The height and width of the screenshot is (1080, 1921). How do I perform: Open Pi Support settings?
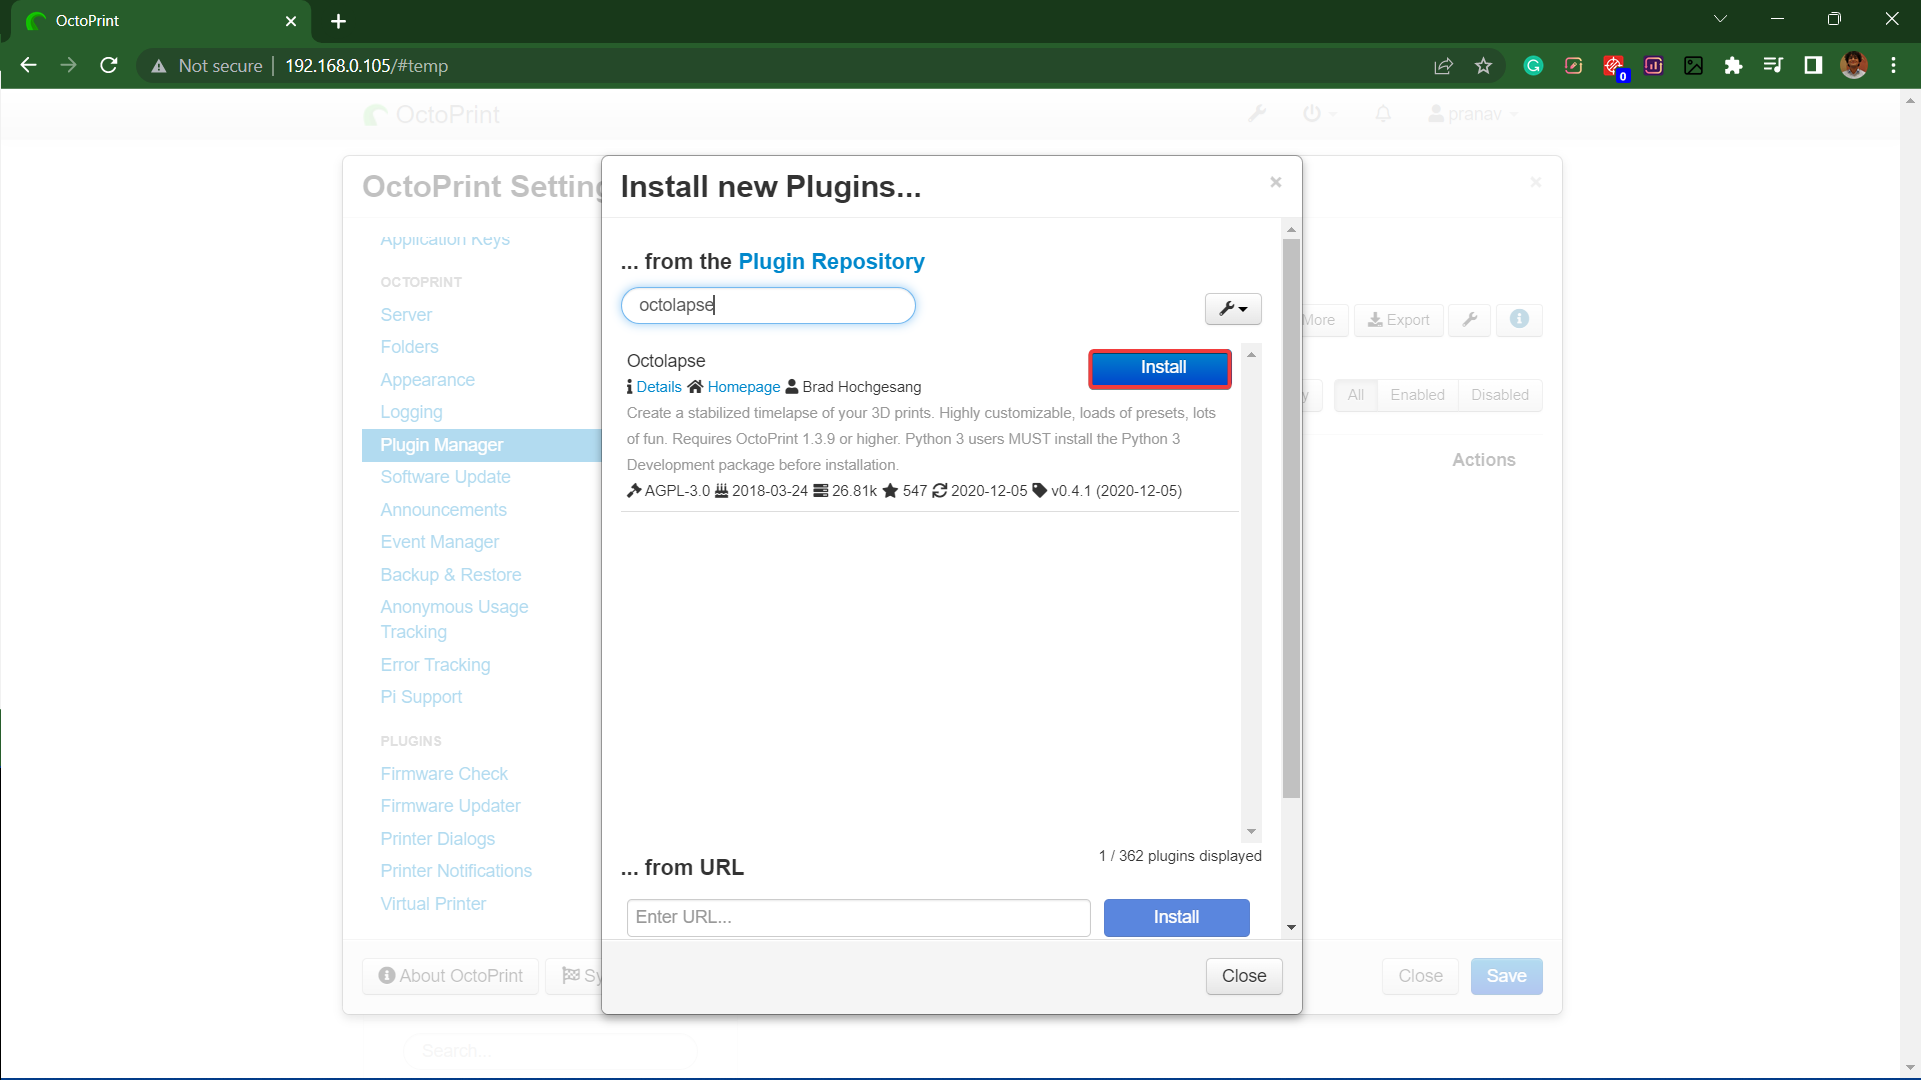pyautogui.click(x=421, y=697)
